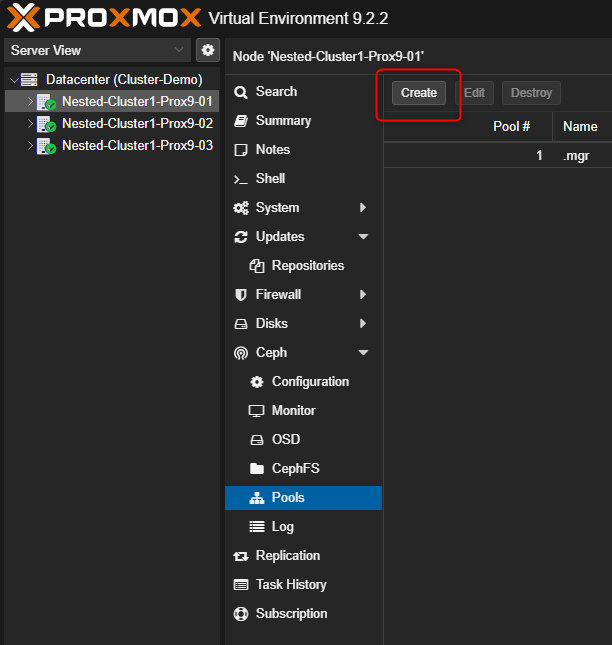Select the .mgr pool row
This screenshot has width=612, height=645.
498,155
